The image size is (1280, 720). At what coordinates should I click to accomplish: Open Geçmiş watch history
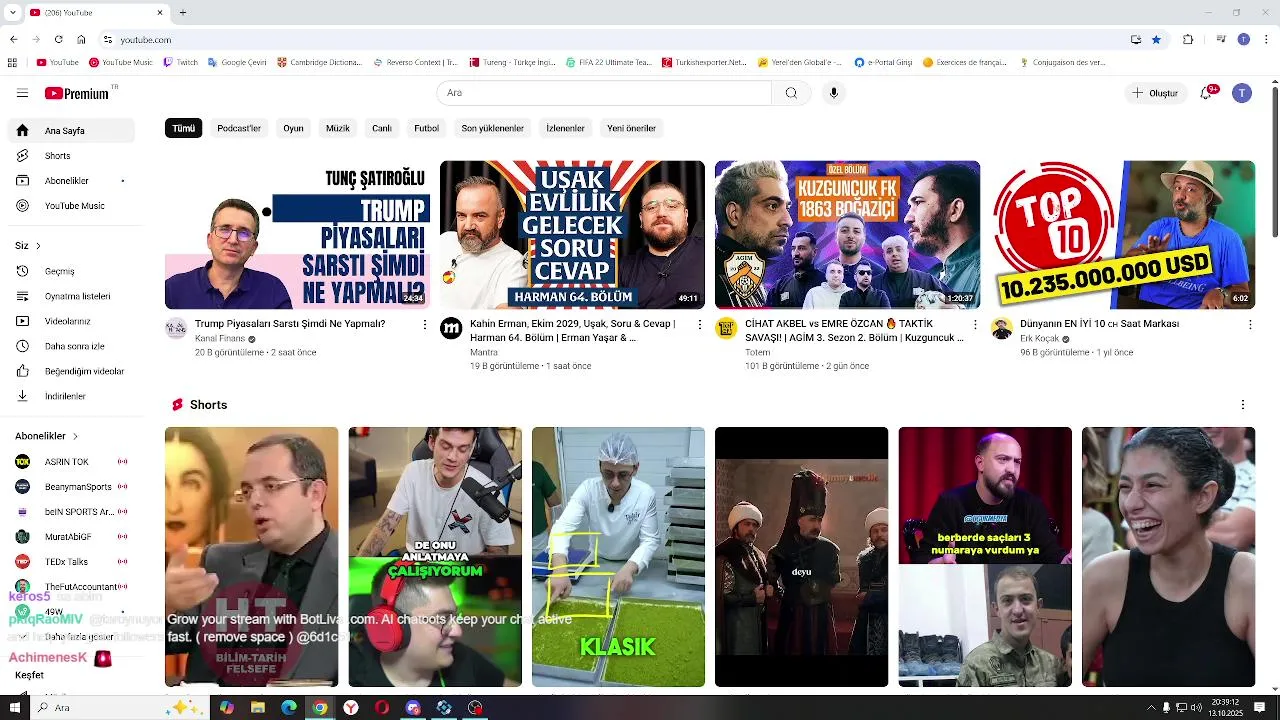coord(71,271)
